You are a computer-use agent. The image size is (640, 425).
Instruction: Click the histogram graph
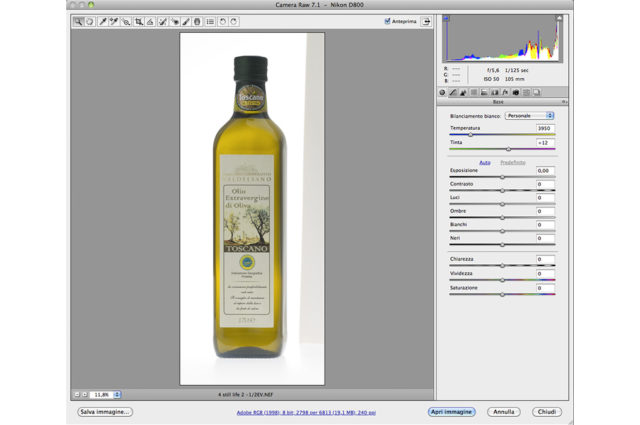[x=502, y=38]
